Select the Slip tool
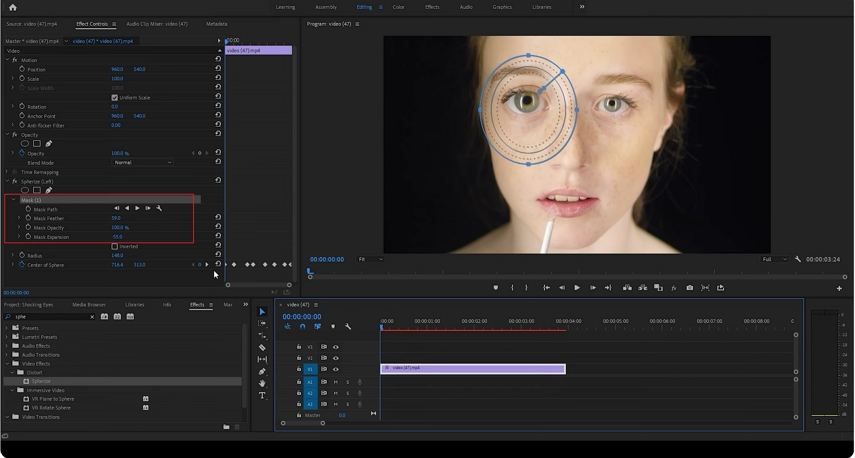 tap(262, 359)
